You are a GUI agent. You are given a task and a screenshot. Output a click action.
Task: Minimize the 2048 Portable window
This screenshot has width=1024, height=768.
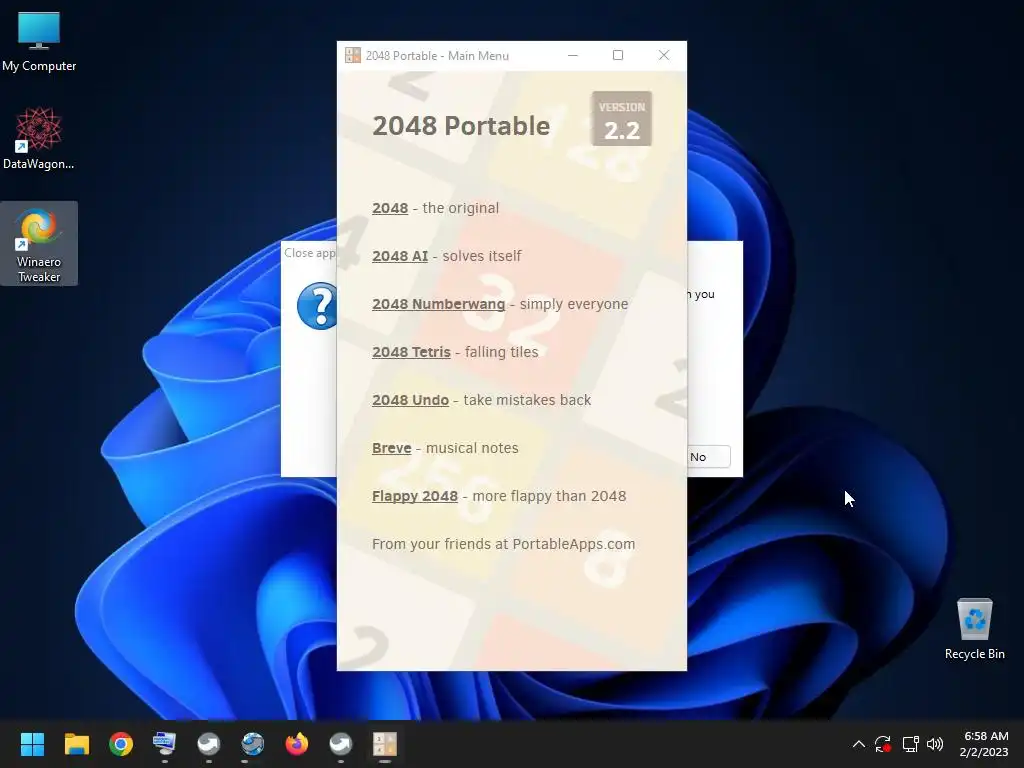(573, 56)
